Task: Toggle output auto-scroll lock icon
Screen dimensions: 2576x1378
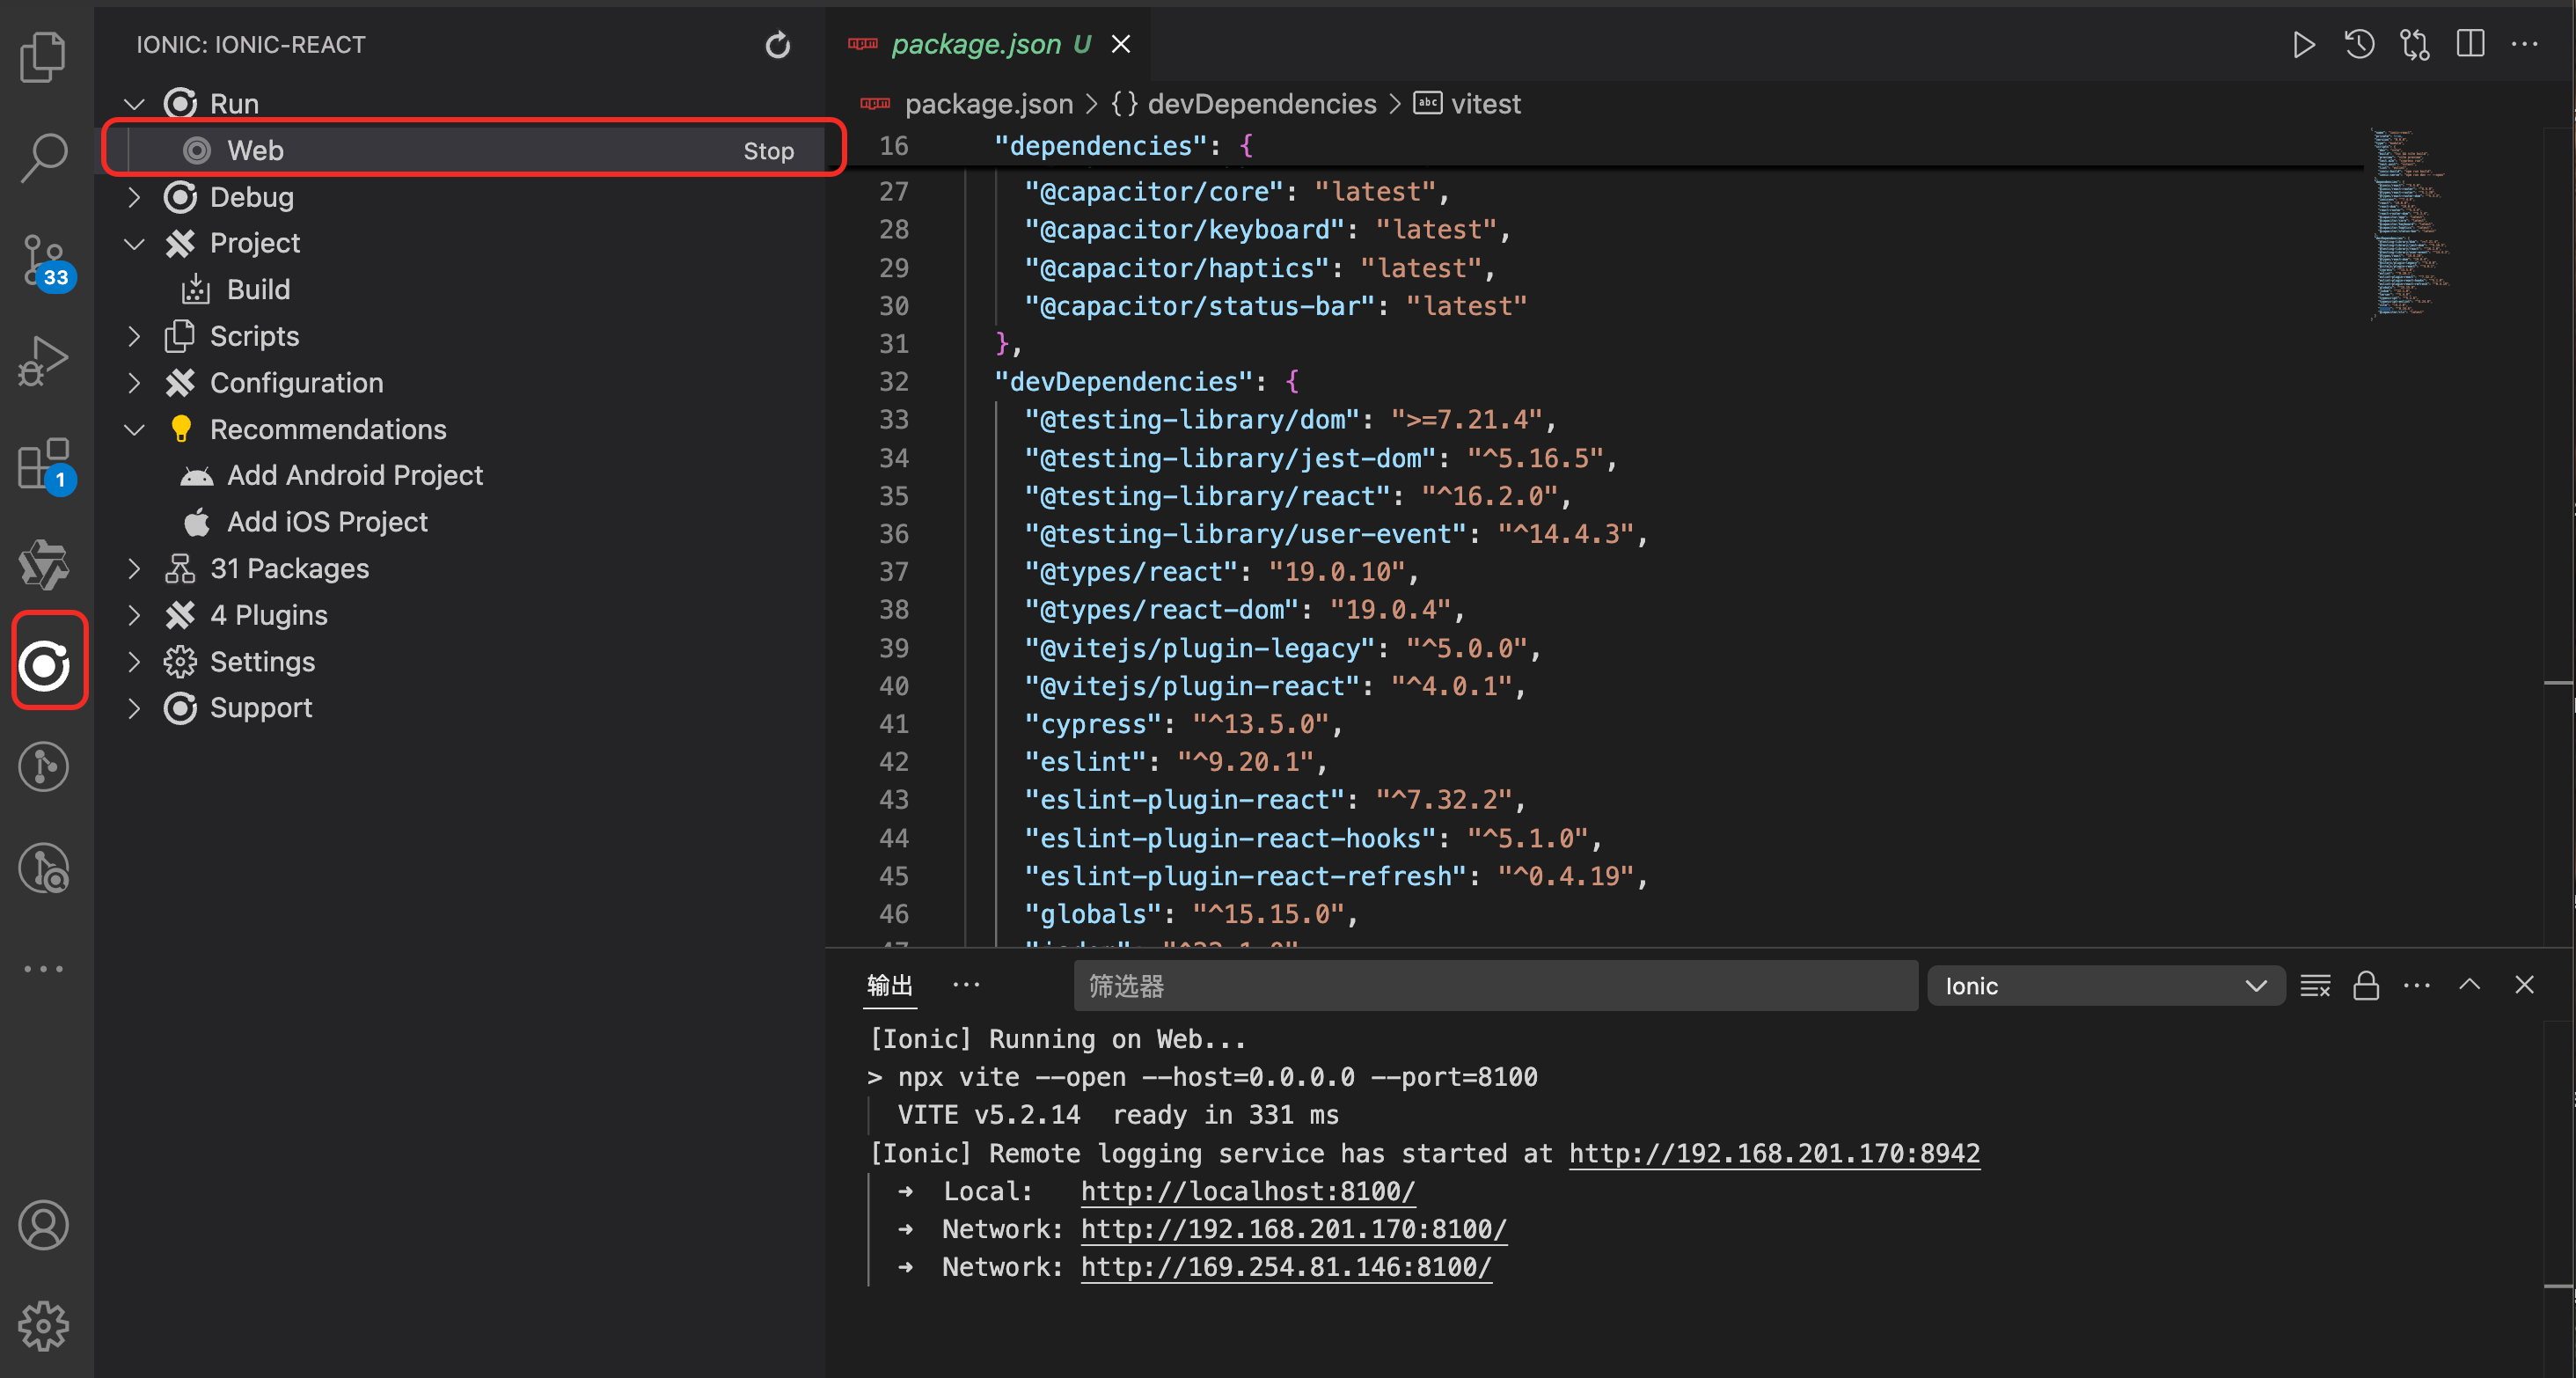Action: click(x=2365, y=986)
